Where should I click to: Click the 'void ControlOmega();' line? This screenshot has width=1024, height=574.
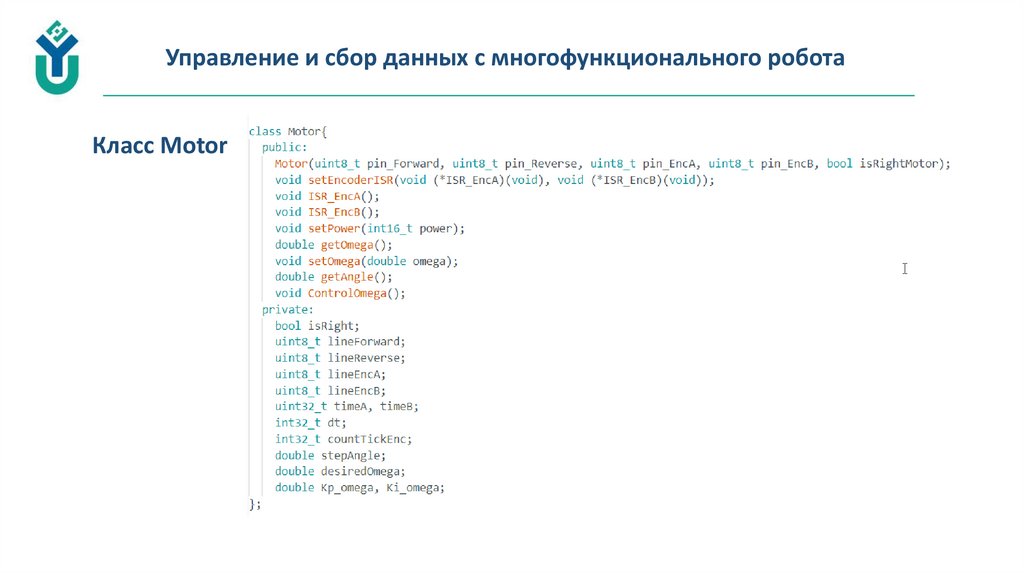coord(340,293)
